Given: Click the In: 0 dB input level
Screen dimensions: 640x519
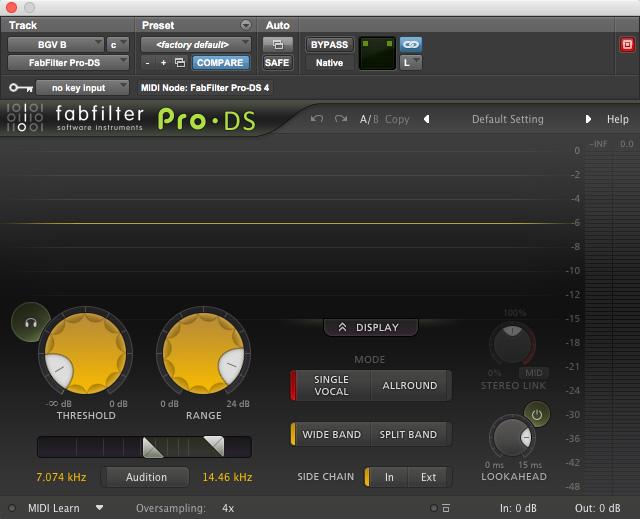Looking at the screenshot, I should point(518,508).
